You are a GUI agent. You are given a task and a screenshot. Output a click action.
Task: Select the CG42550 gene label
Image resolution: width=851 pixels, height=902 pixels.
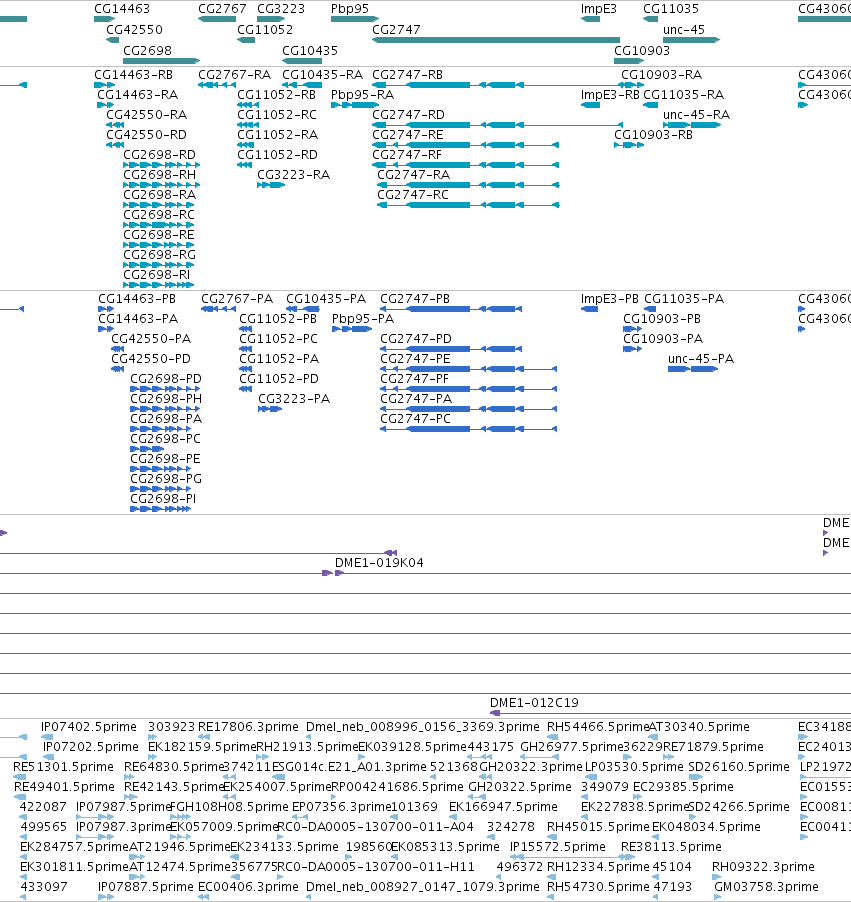[135, 29]
